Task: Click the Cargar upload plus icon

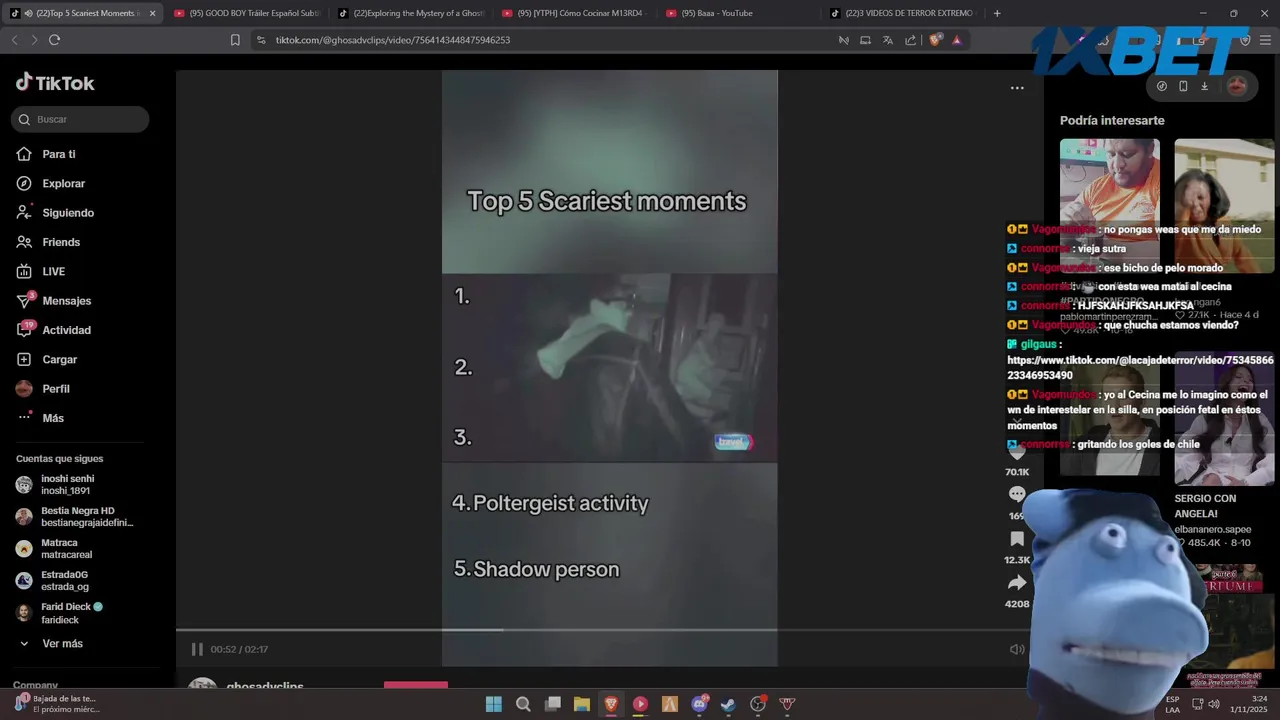Action: click(24, 359)
